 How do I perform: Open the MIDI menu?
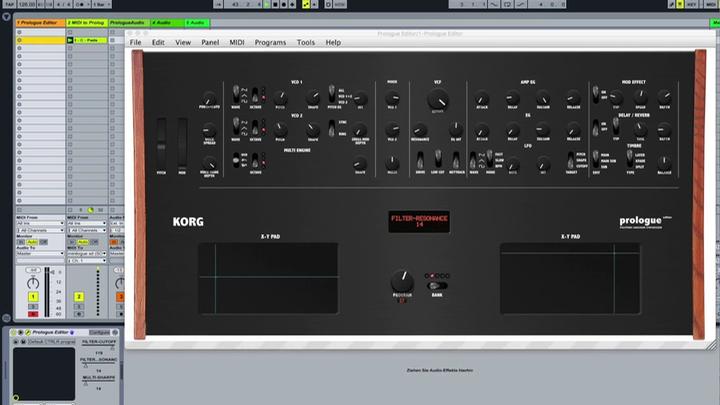tap(236, 42)
